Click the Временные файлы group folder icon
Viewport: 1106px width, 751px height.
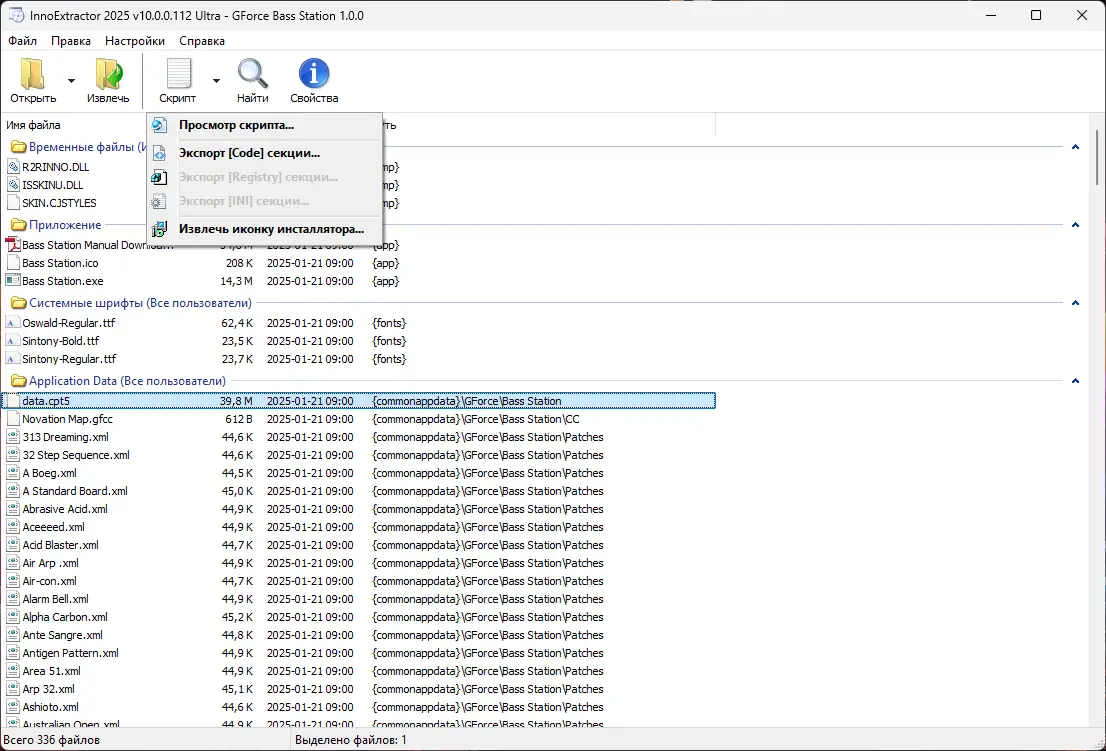tap(19, 147)
